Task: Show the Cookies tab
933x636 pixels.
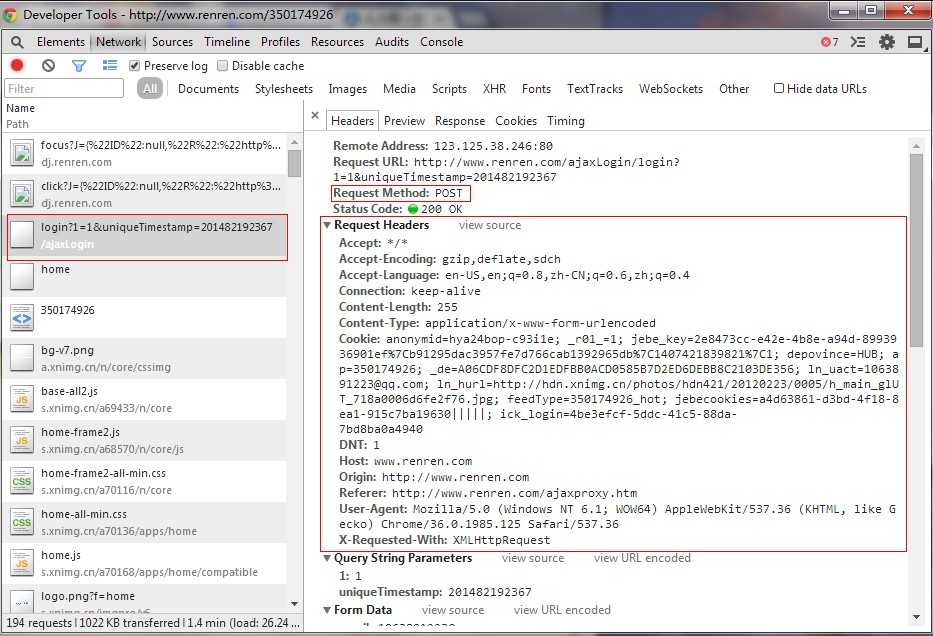Action: point(516,121)
